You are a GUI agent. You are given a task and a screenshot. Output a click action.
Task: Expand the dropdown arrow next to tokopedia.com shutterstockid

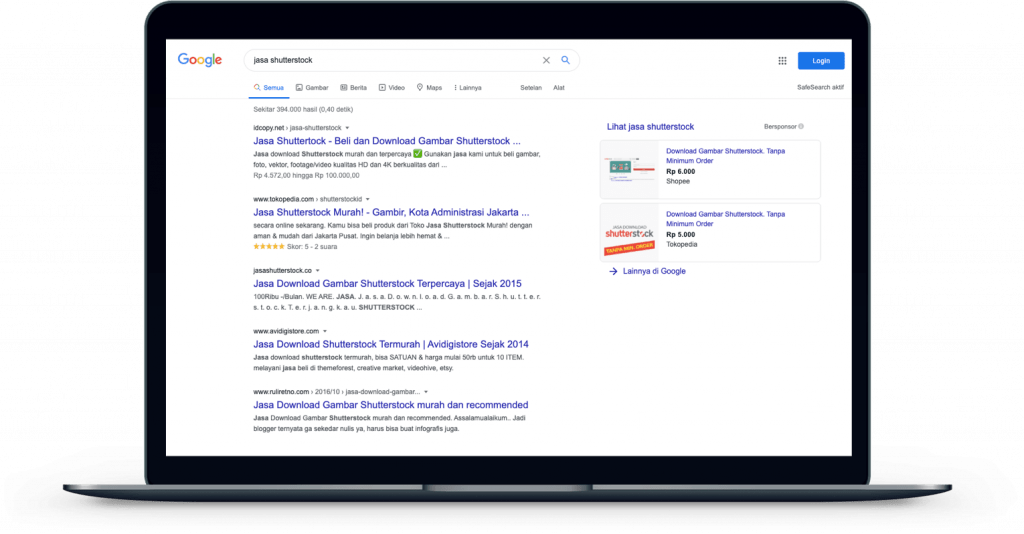click(368, 199)
